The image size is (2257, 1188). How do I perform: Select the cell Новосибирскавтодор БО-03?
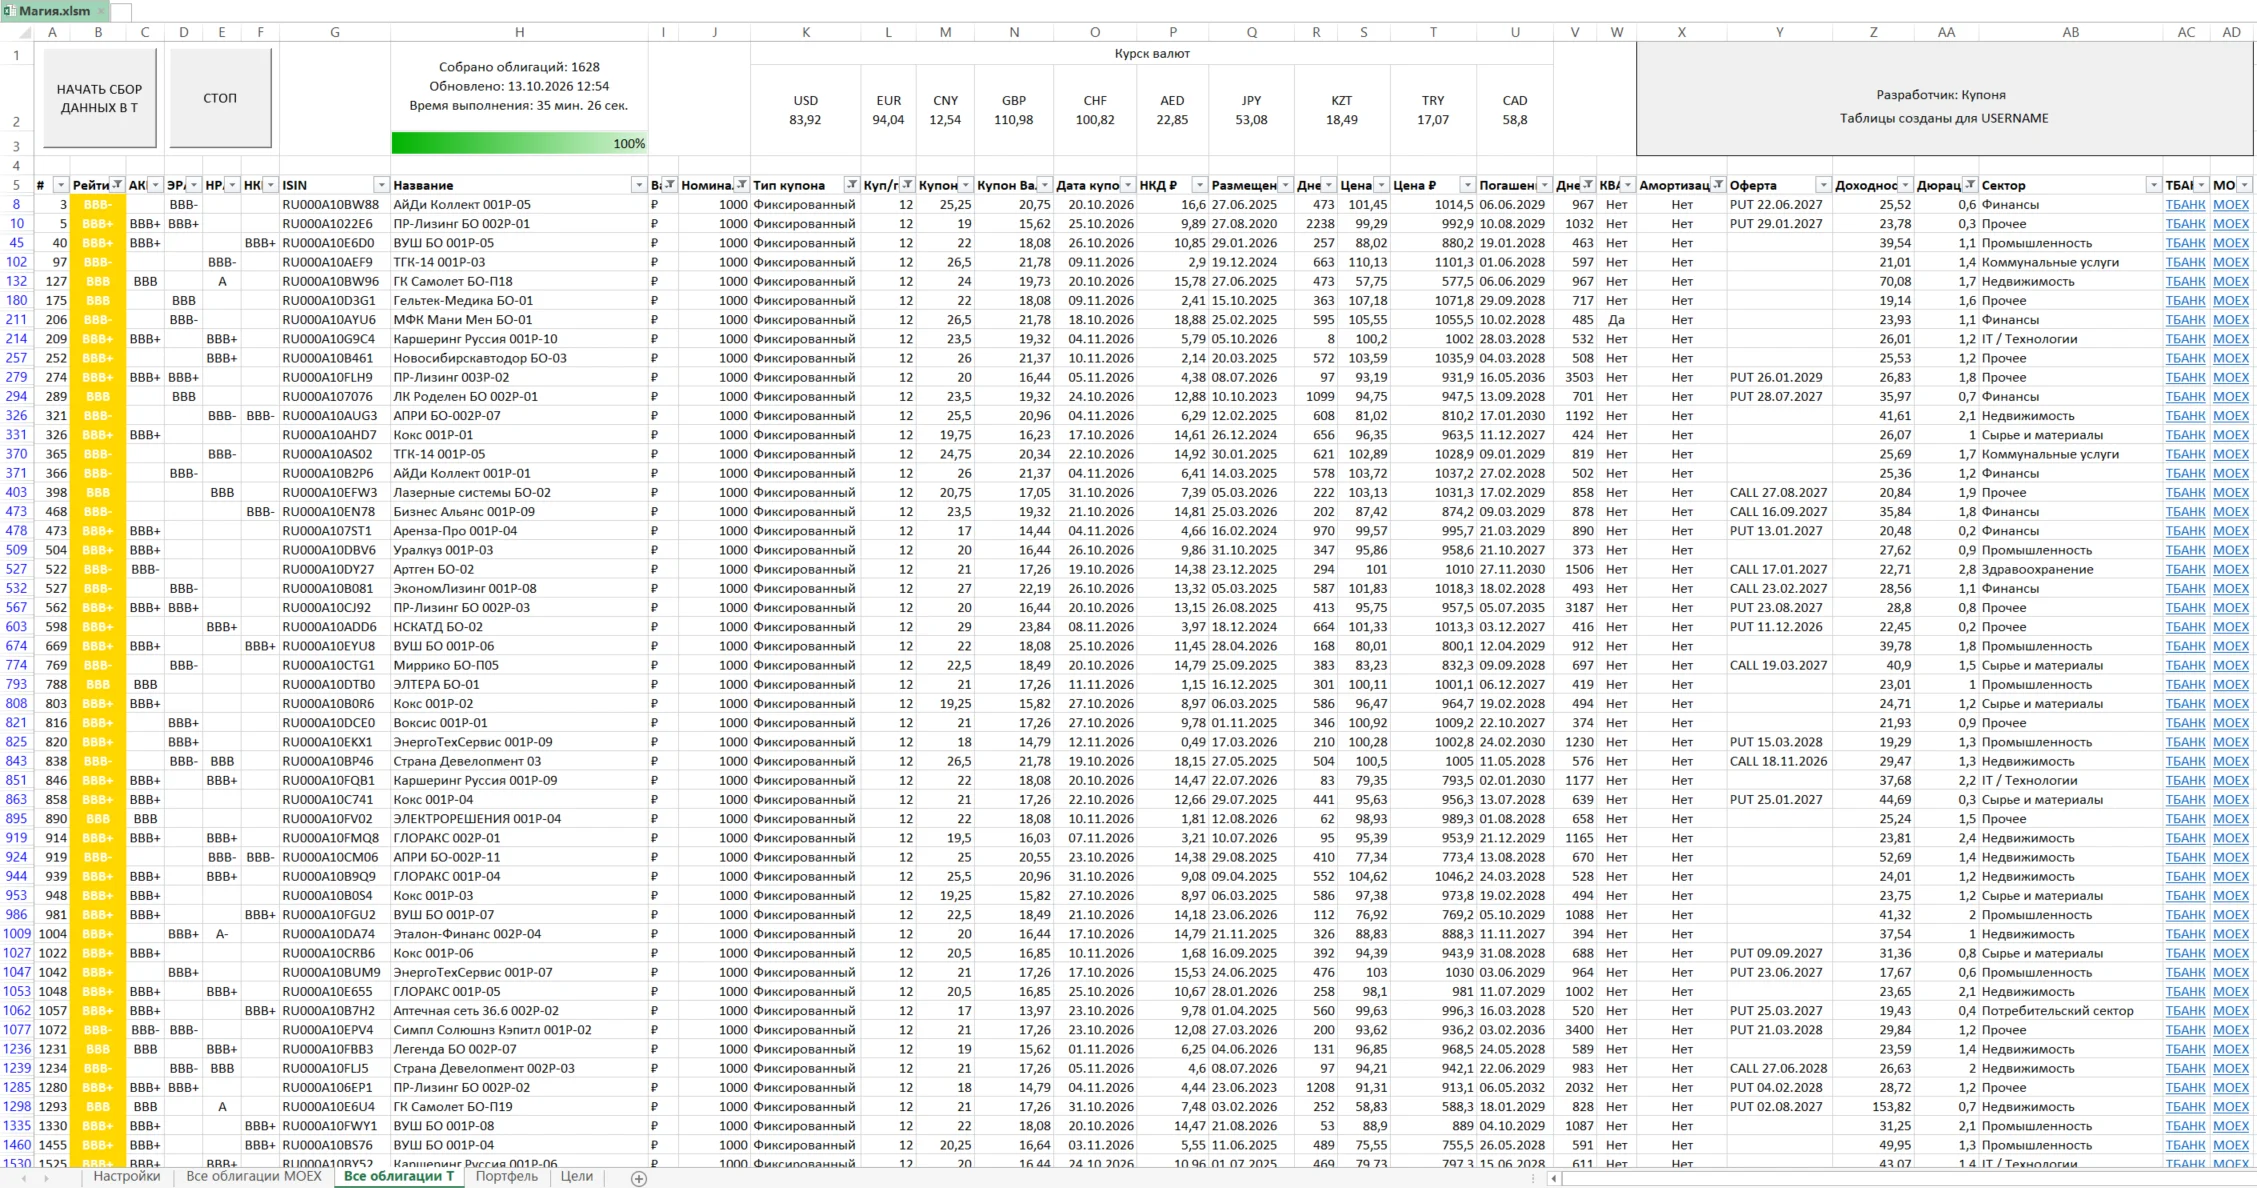[519, 358]
